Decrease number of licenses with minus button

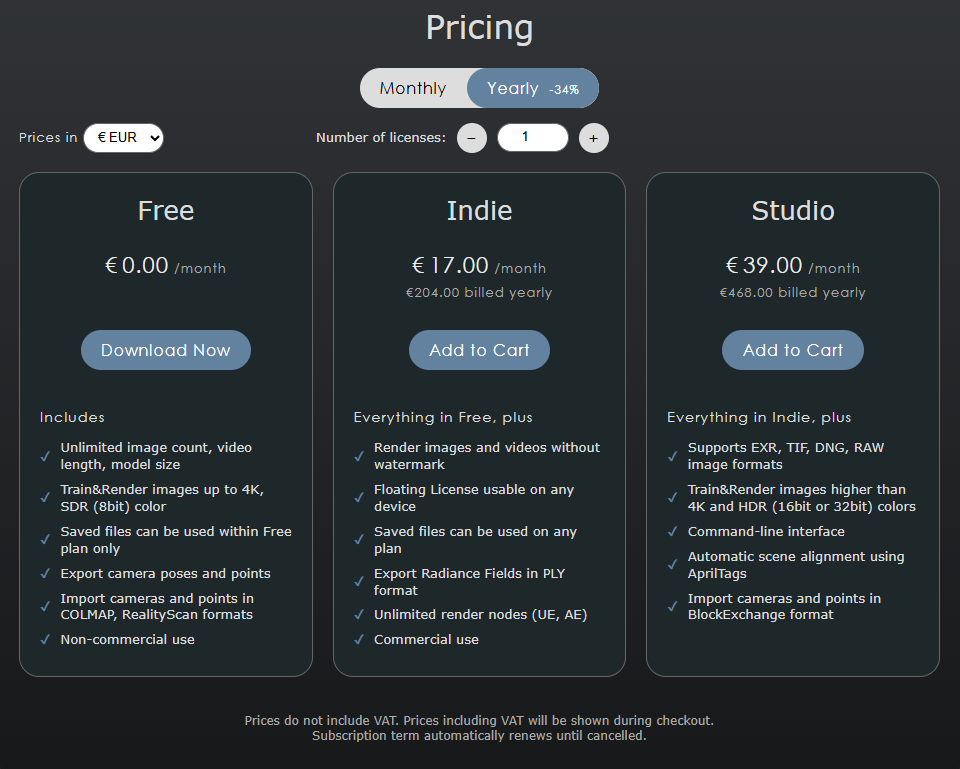pos(472,138)
